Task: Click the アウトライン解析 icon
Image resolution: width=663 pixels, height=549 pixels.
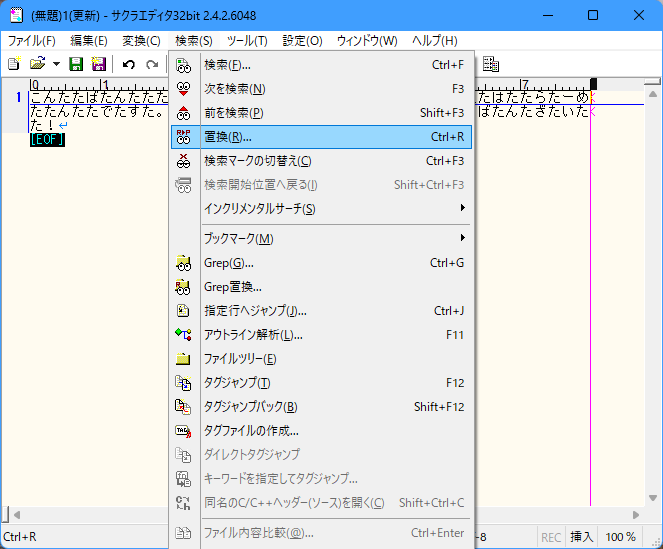Action: coord(184,335)
